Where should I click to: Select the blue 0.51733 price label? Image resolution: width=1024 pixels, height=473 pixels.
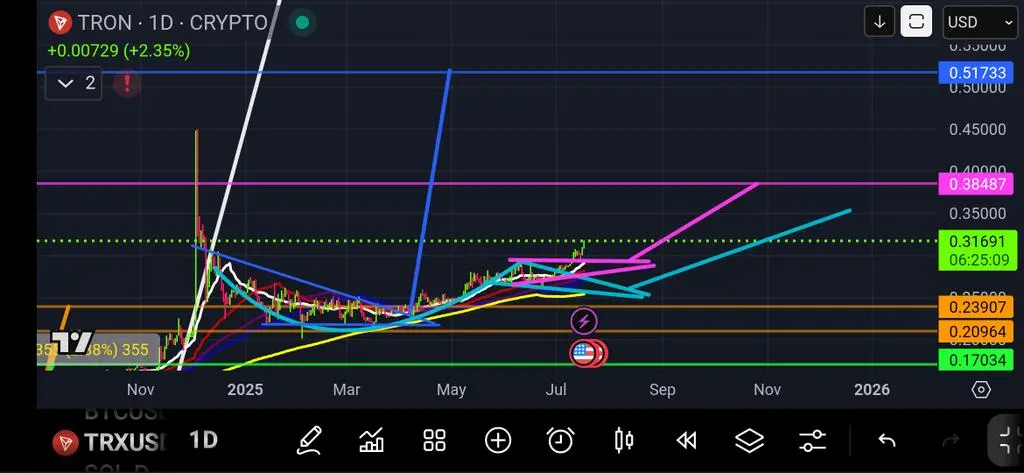coord(978,73)
